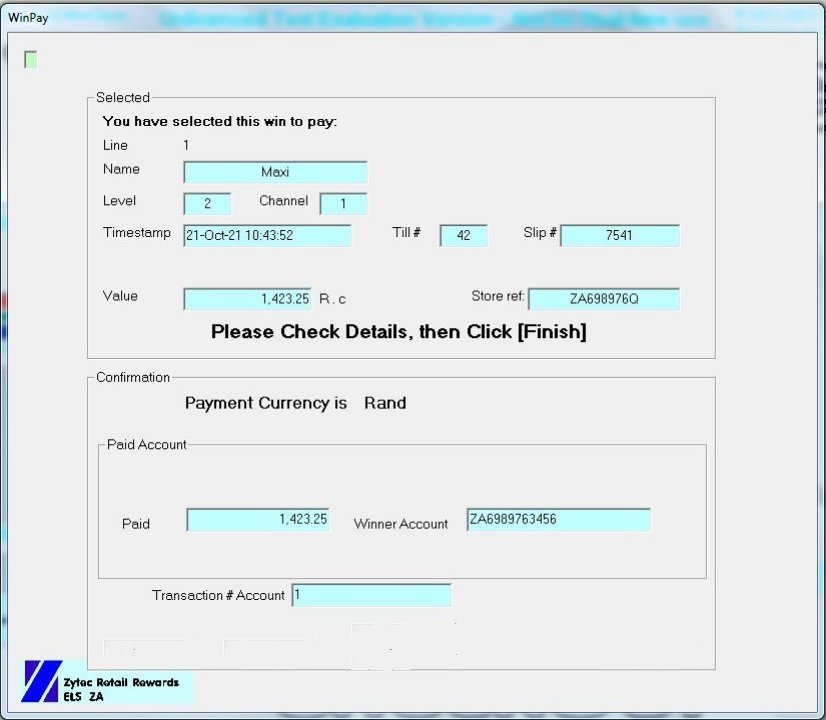Click the Zytec Retail Rewards logo icon
The height and width of the screenshot is (720, 826).
(x=42, y=681)
